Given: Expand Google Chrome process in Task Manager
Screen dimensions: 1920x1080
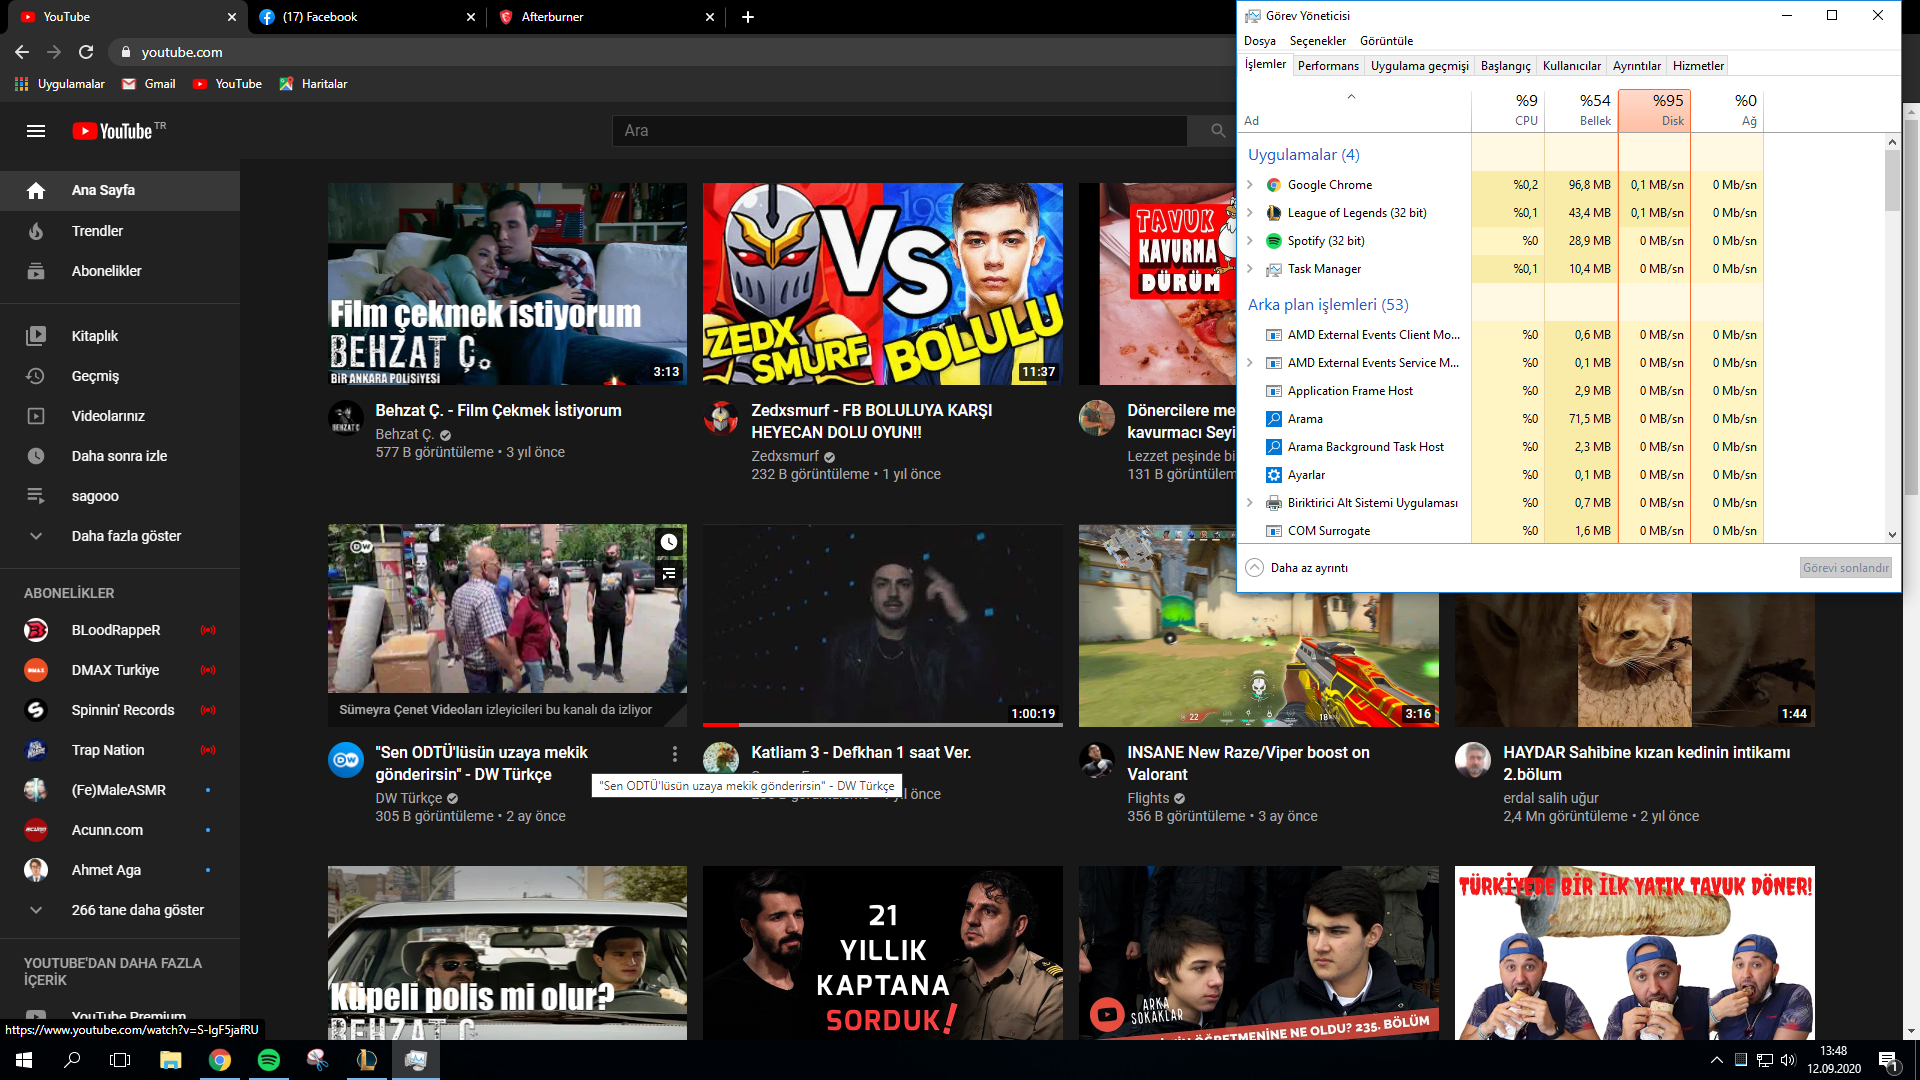Looking at the screenshot, I should 1249,185.
